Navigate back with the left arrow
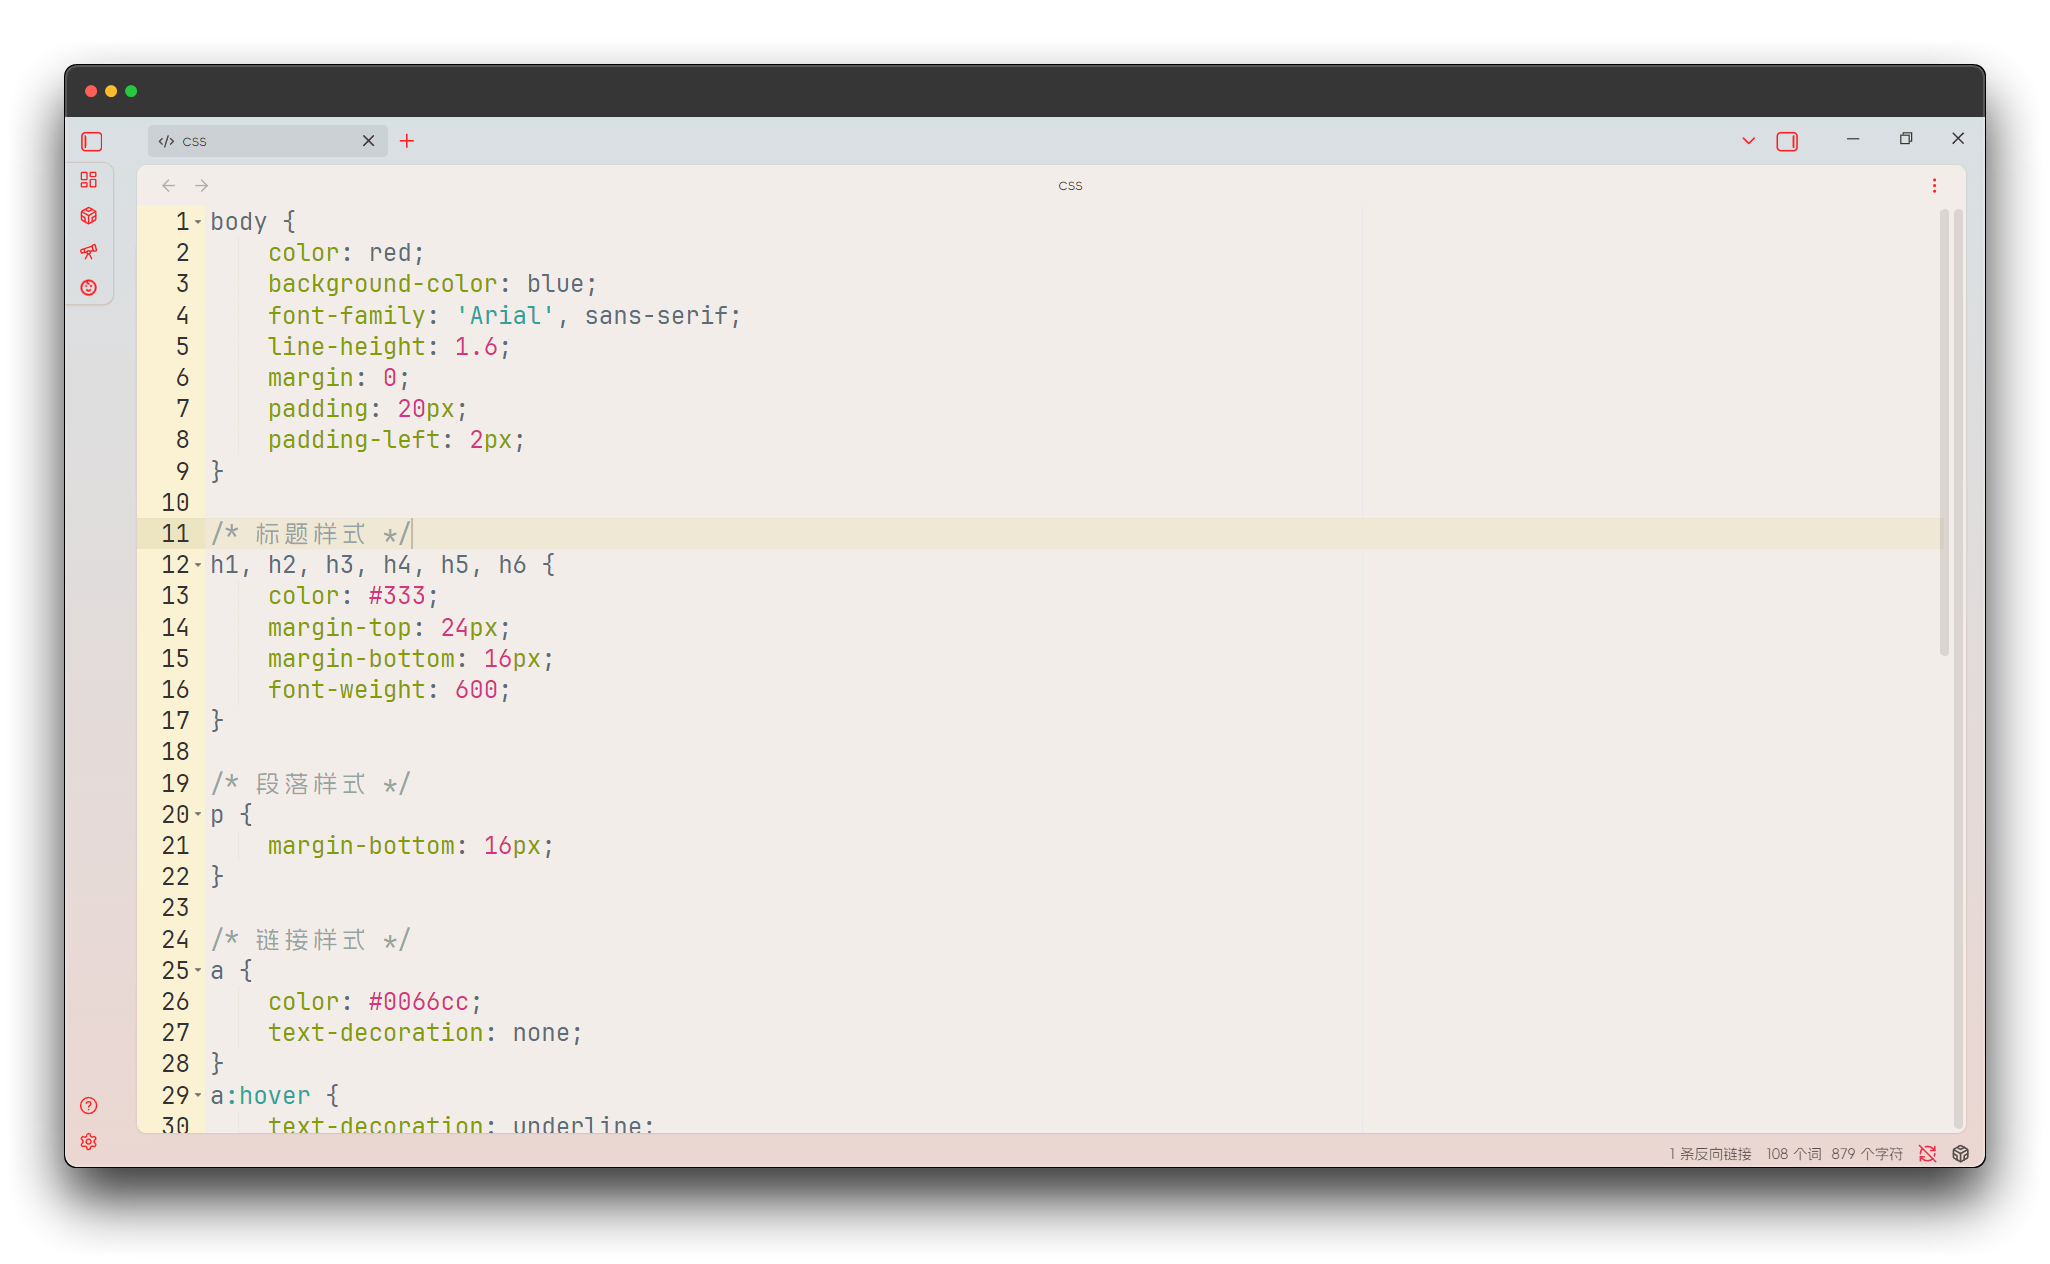This screenshot has width=2050, height=1264. 168,185
